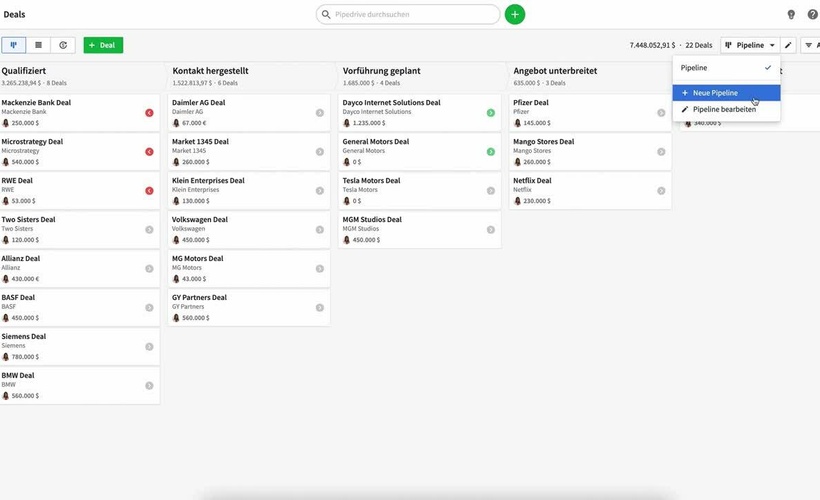Click the pencil edit pipeline icon
The height and width of the screenshot is (500, 820).
[788, 45]
